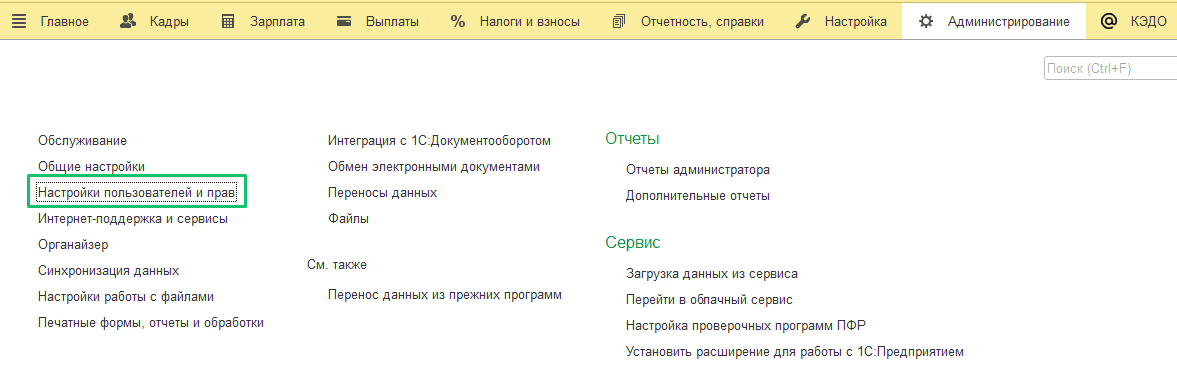The image size is (1177, 369).
Task: Click the @ icon beside КЭДО
Action: [x=1109, y=22]
